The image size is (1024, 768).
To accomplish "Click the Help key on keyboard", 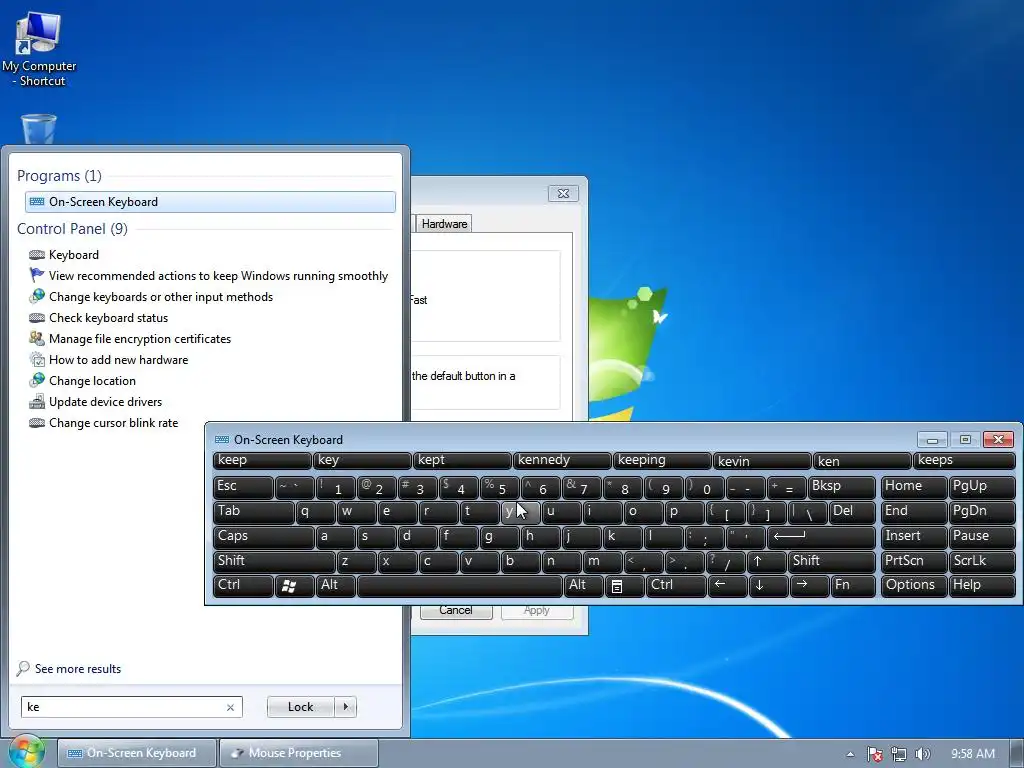I will 981,586.
